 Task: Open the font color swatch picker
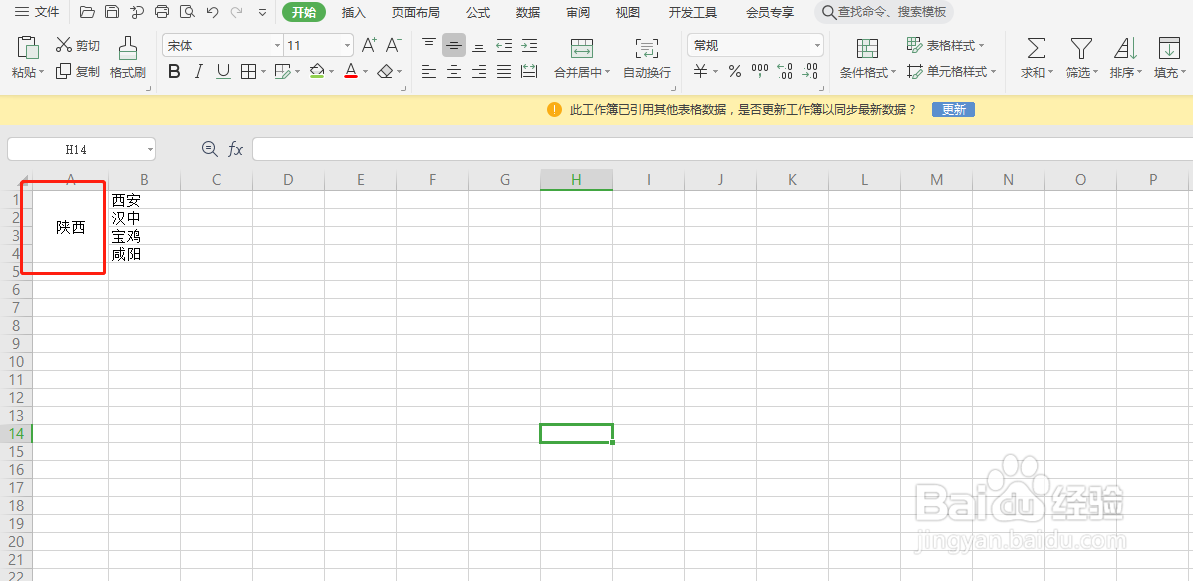364,72
